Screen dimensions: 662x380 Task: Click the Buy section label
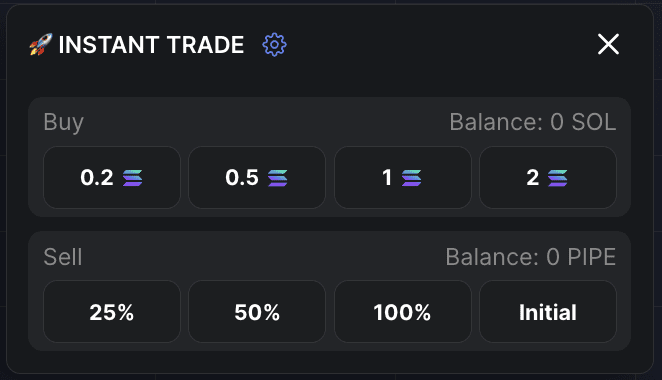click(64, 123)
